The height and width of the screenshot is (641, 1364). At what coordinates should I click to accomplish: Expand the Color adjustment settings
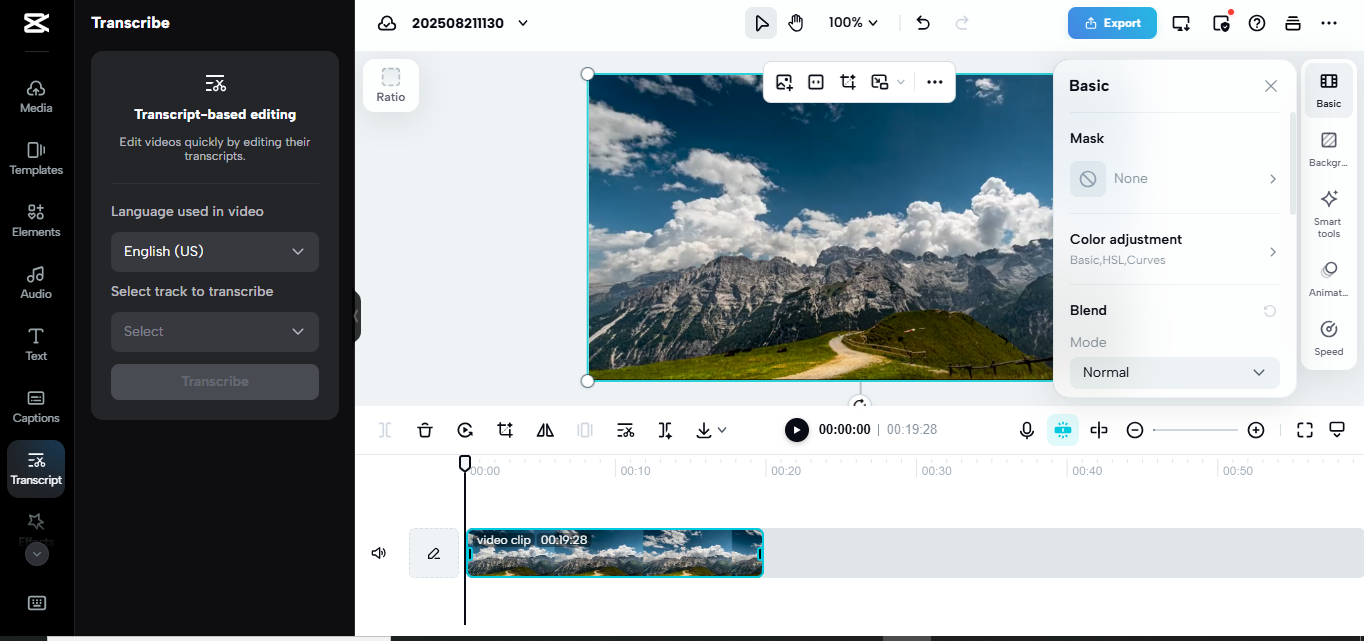coord(1174,248)
